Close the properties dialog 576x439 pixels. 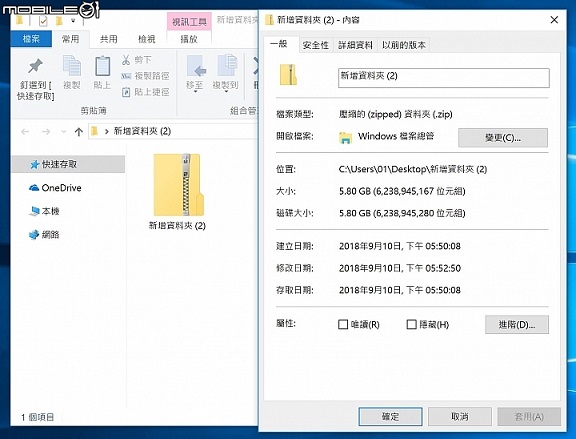[x=554, y=20]
